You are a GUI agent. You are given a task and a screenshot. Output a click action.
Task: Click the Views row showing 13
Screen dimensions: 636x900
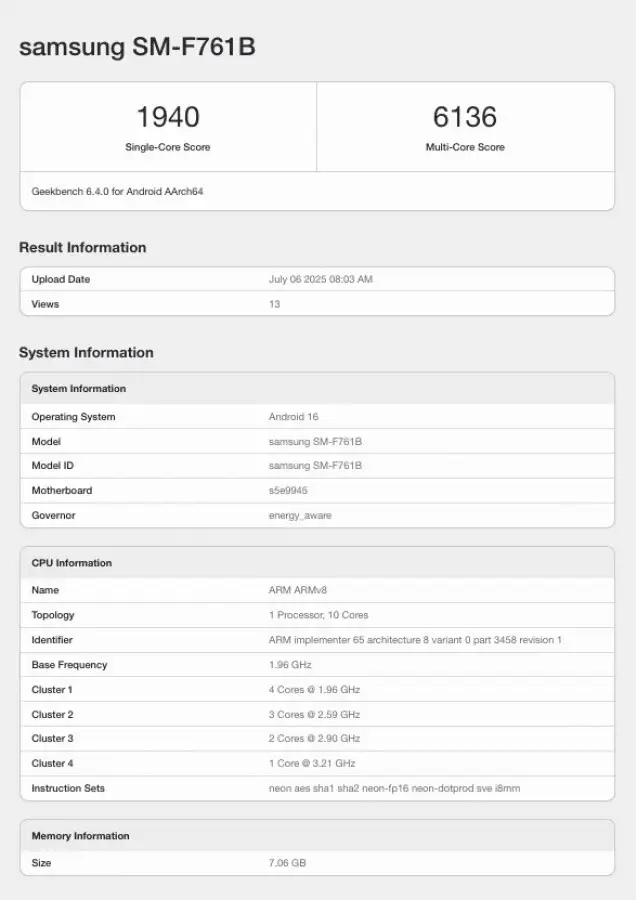coord(317,304)
